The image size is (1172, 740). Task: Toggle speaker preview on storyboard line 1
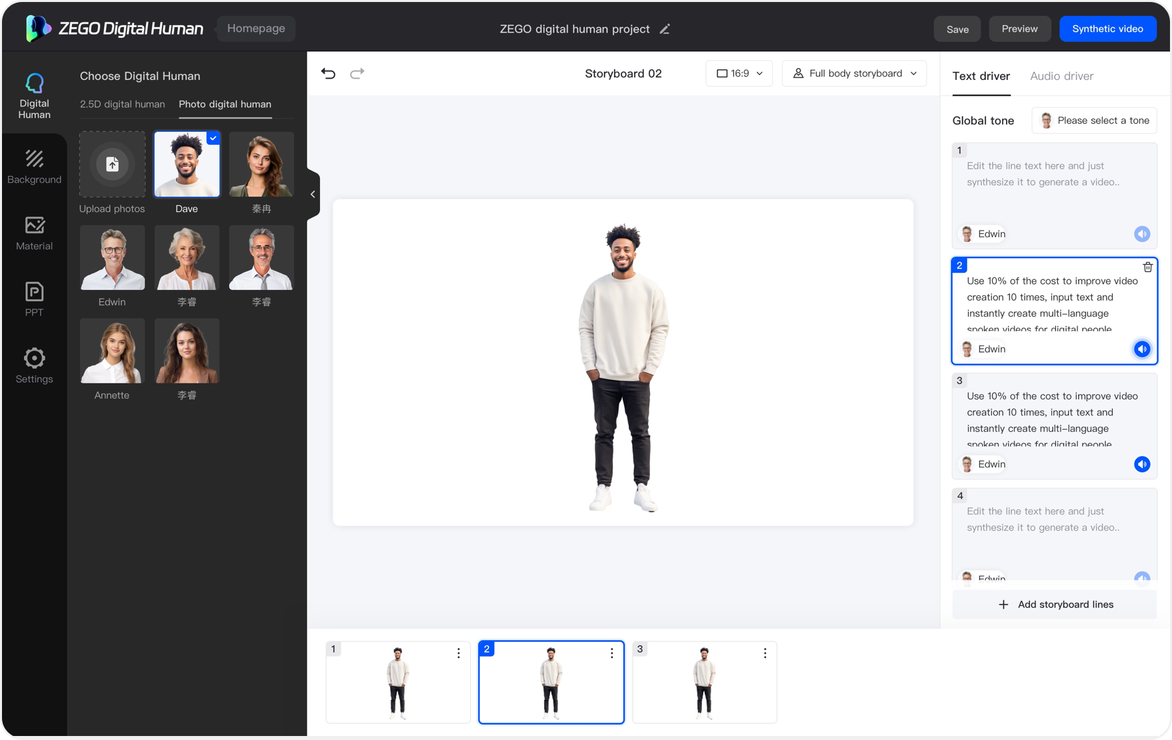pyautogui.click(x=1142, y=234)
